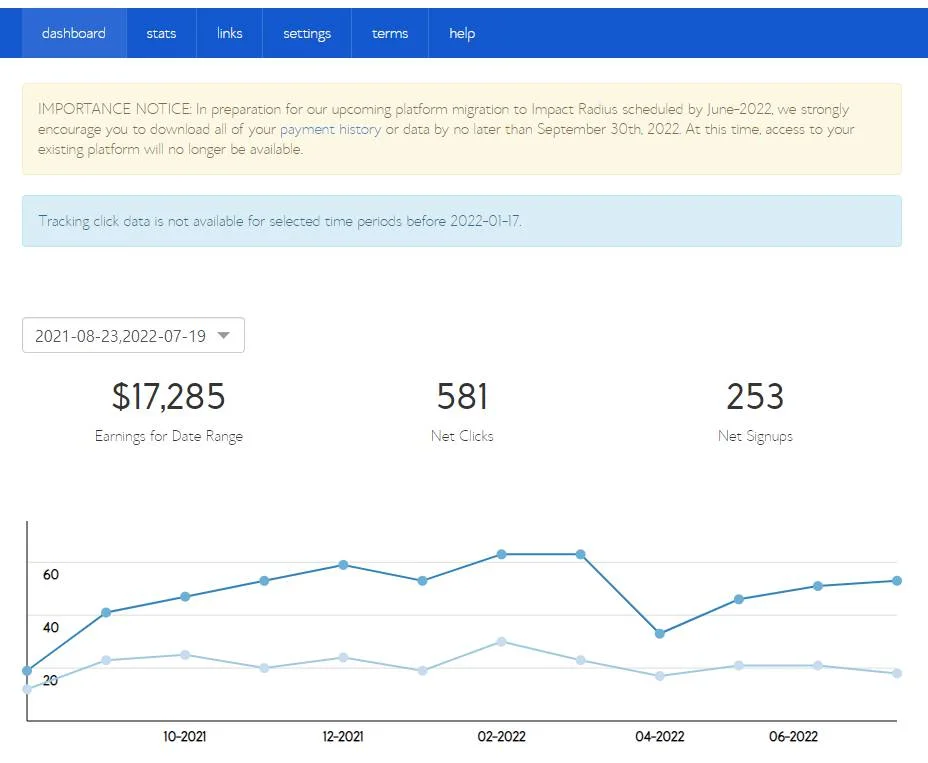
Task: Open the settings tab
Action: pyautogui.click(x=307, y=33)
